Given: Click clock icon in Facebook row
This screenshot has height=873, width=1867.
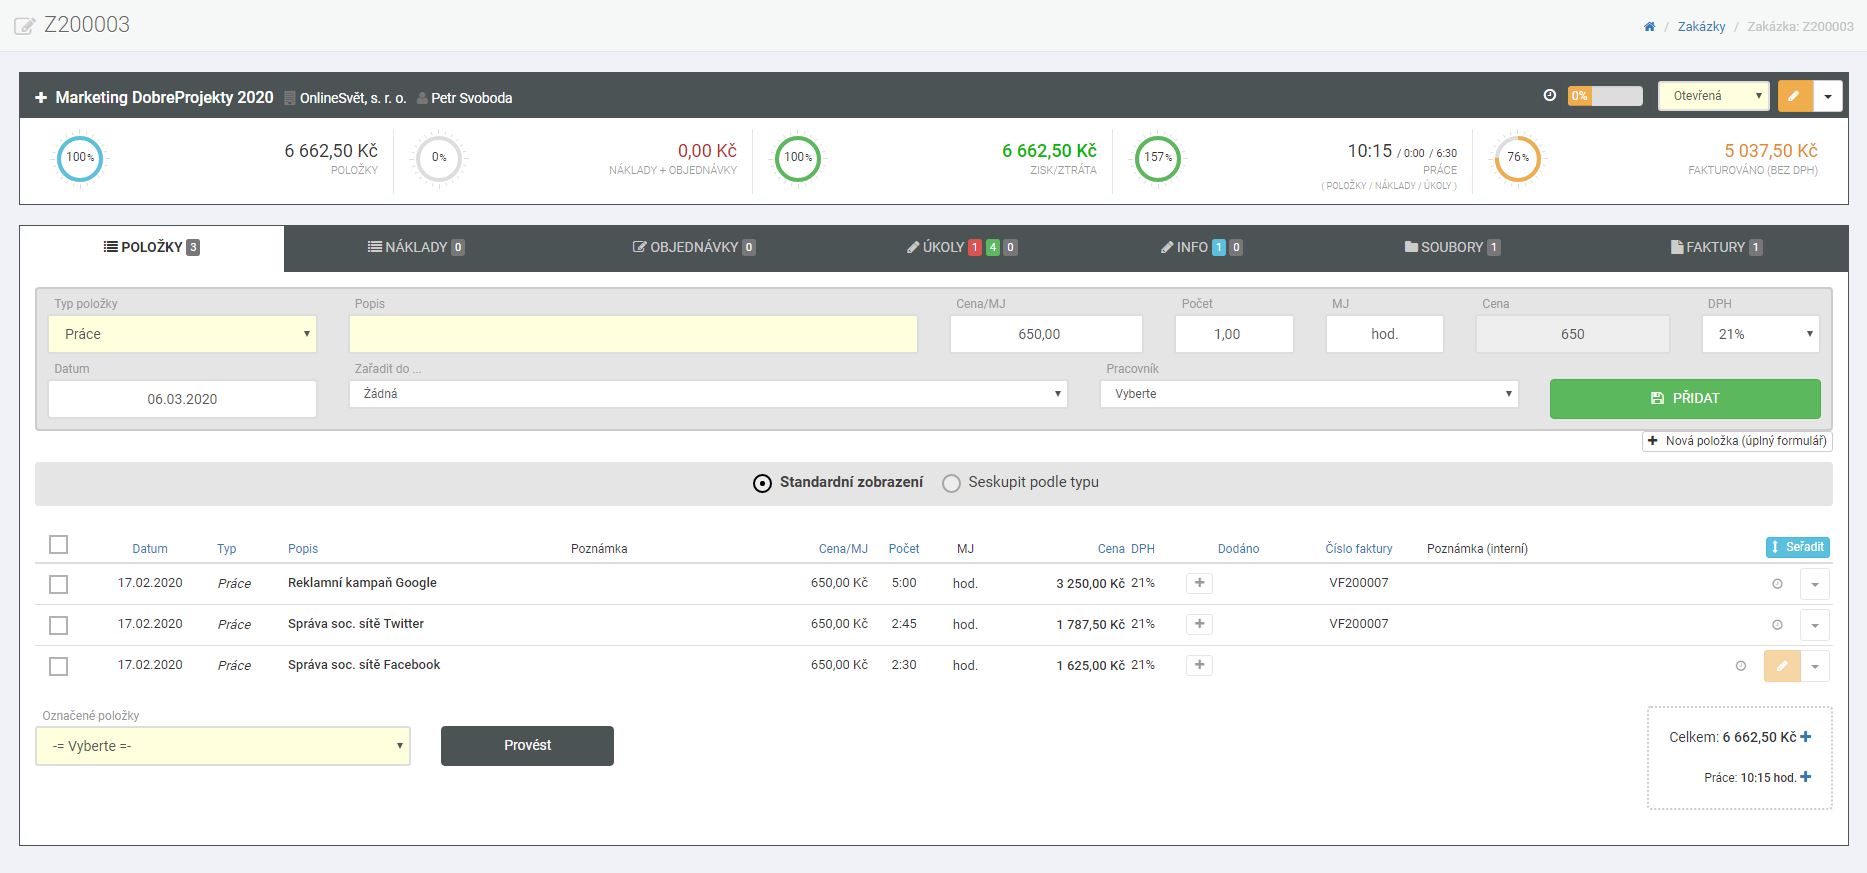Looking at the screenshot, I should coord(1741,666).
